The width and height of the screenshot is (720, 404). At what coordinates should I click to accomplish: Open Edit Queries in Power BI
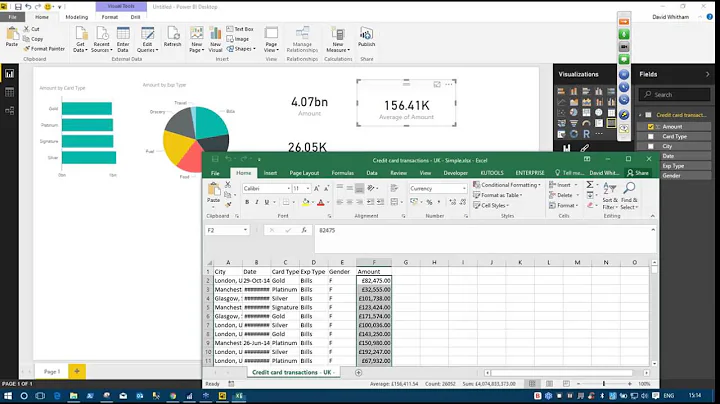[147, 39]
